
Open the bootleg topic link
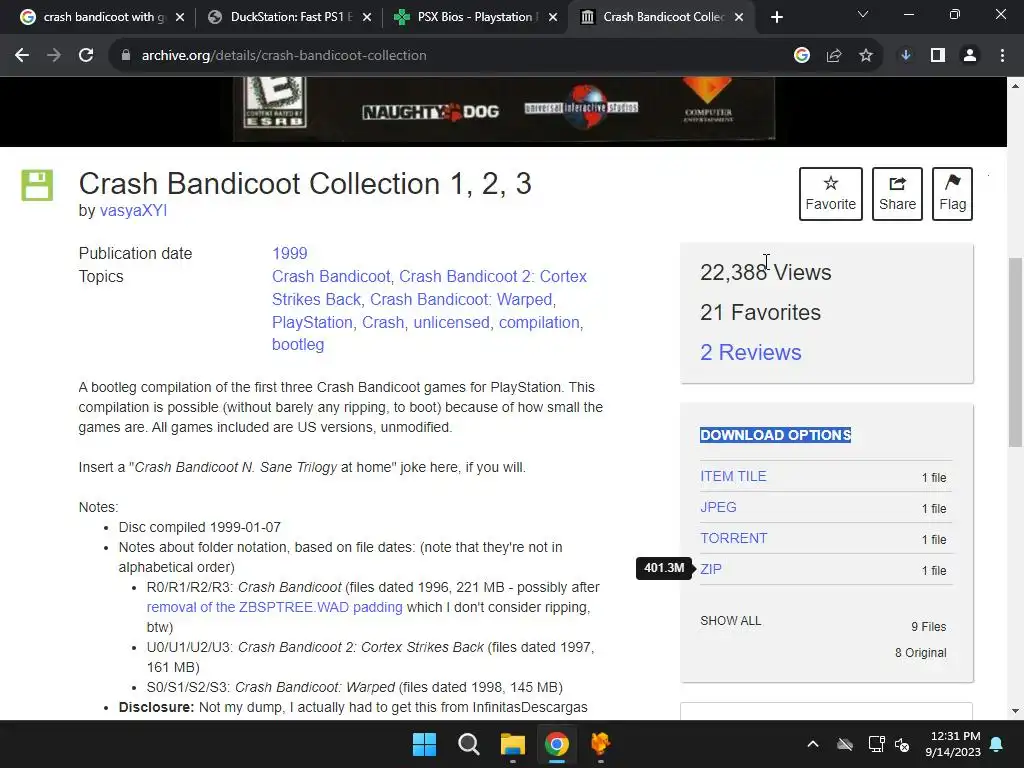click(298, 344)
